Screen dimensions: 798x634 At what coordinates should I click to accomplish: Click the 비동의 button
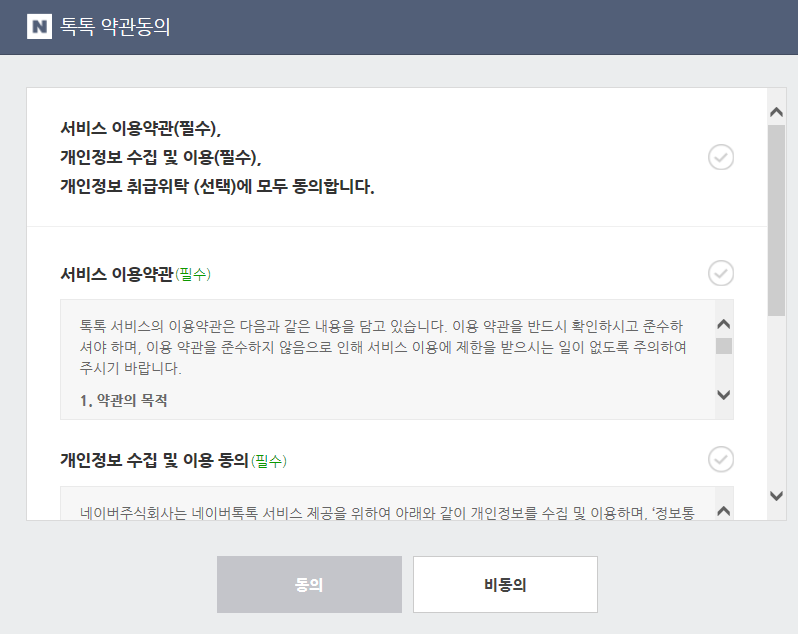(505, 584)
